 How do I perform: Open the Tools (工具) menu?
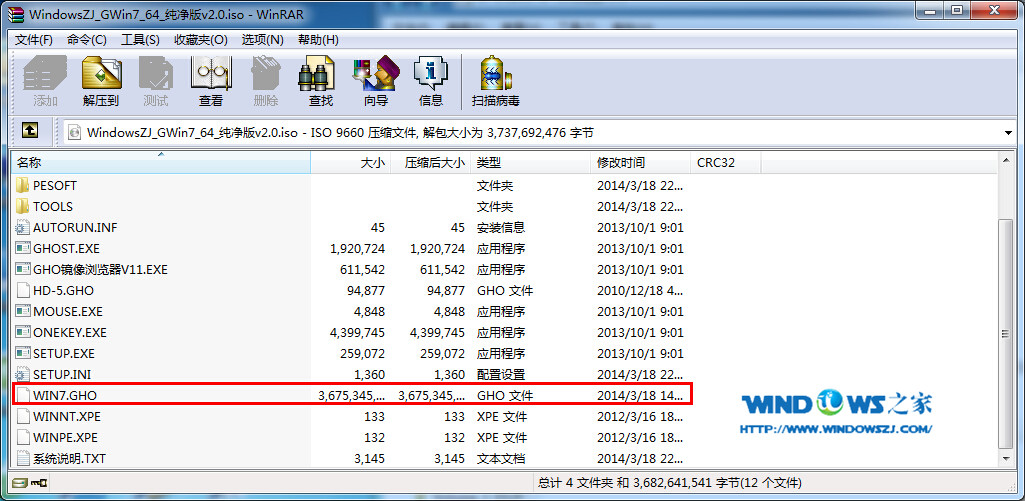(140, 40)
